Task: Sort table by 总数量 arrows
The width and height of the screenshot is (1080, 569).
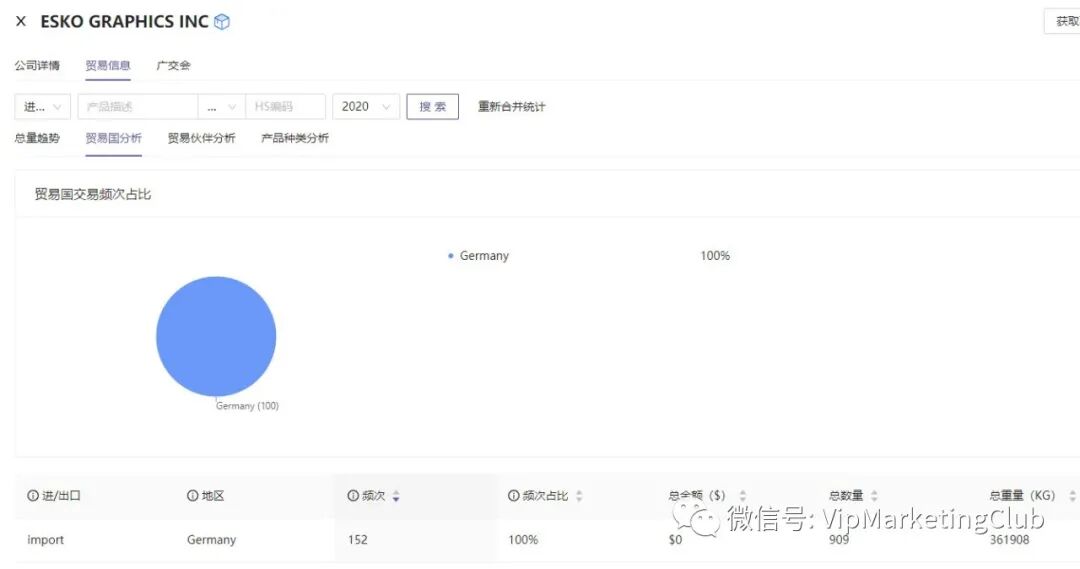Action: click(874, 496)
